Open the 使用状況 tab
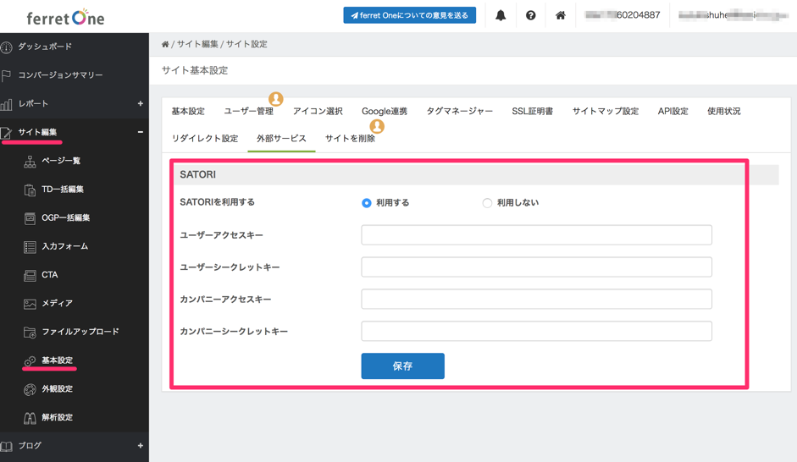The width and height of the screenshot is (797, 462). pyautogui.click(x=724, y=111)
